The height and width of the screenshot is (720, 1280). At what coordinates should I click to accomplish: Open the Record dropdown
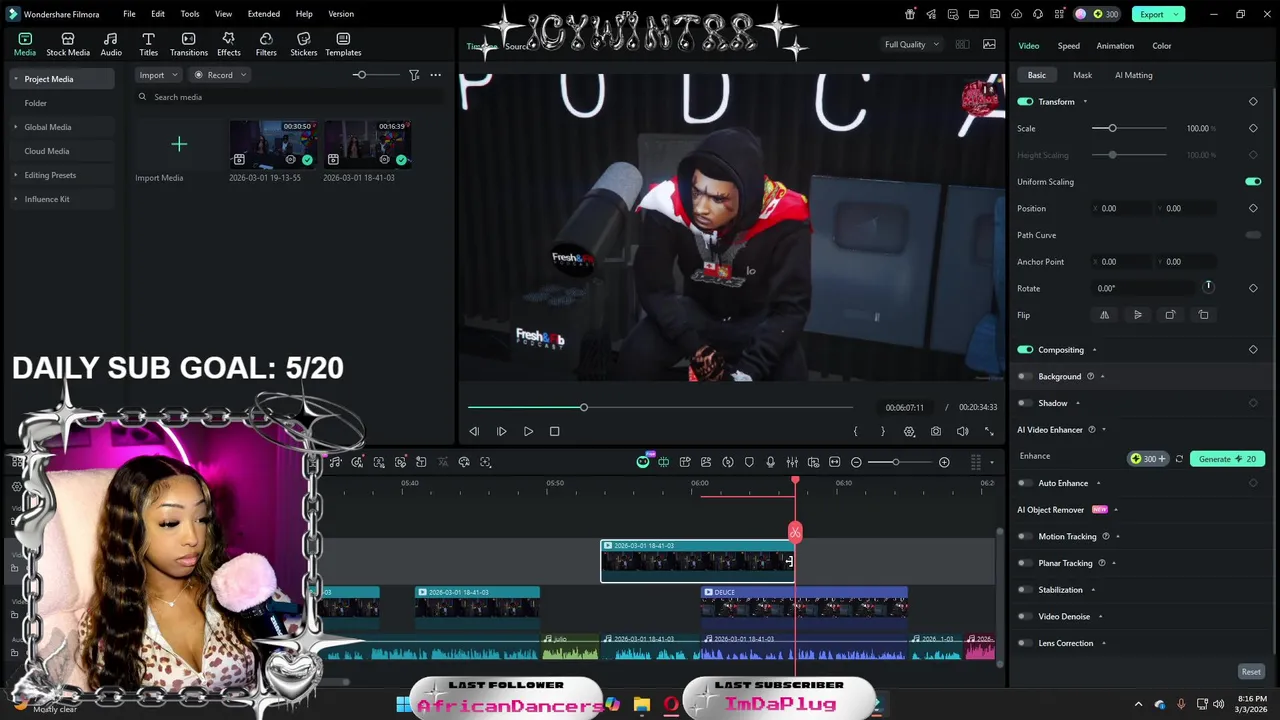tap(220, 75)
